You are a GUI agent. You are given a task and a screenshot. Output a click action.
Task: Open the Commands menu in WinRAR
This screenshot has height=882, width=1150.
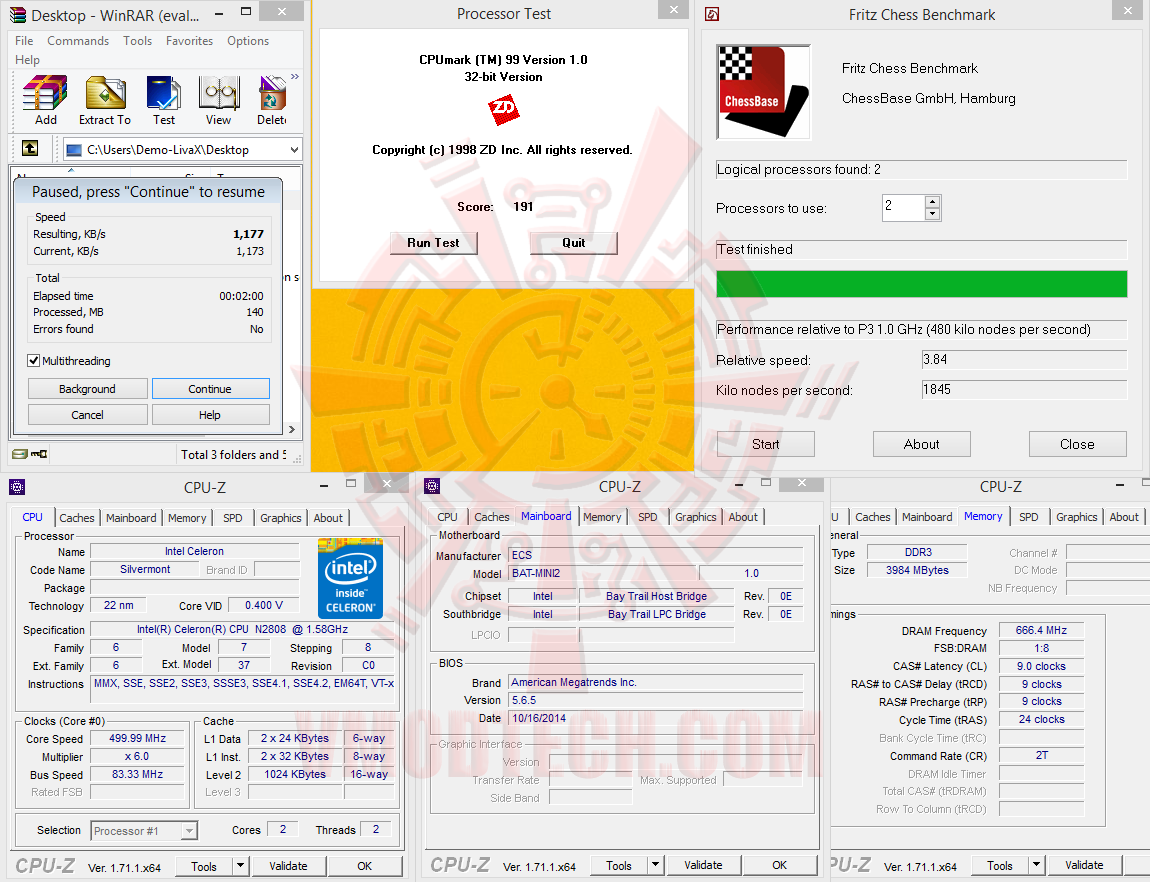pyautogui.click(x=78, y=41)
